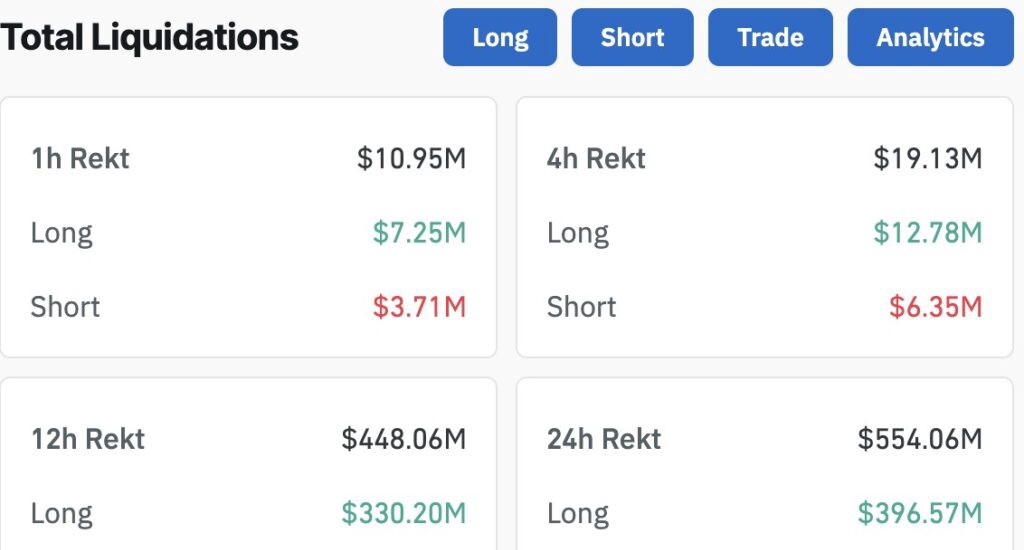Image resolution: width=1024 pixels, height=550 pixels.
Task: Select the 24h long value $396.57M
Action: [x=919, y=513]
